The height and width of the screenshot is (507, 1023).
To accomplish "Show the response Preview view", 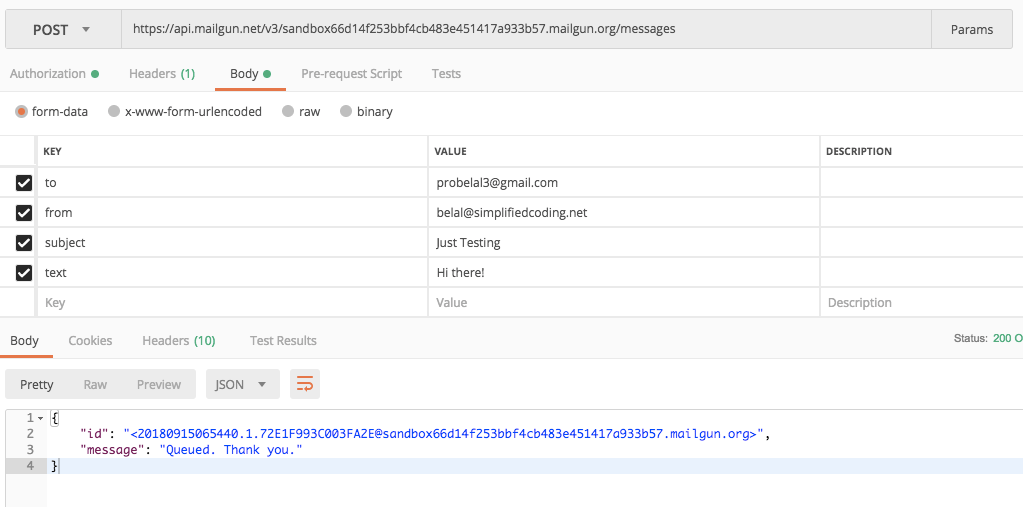I will 159,384.
